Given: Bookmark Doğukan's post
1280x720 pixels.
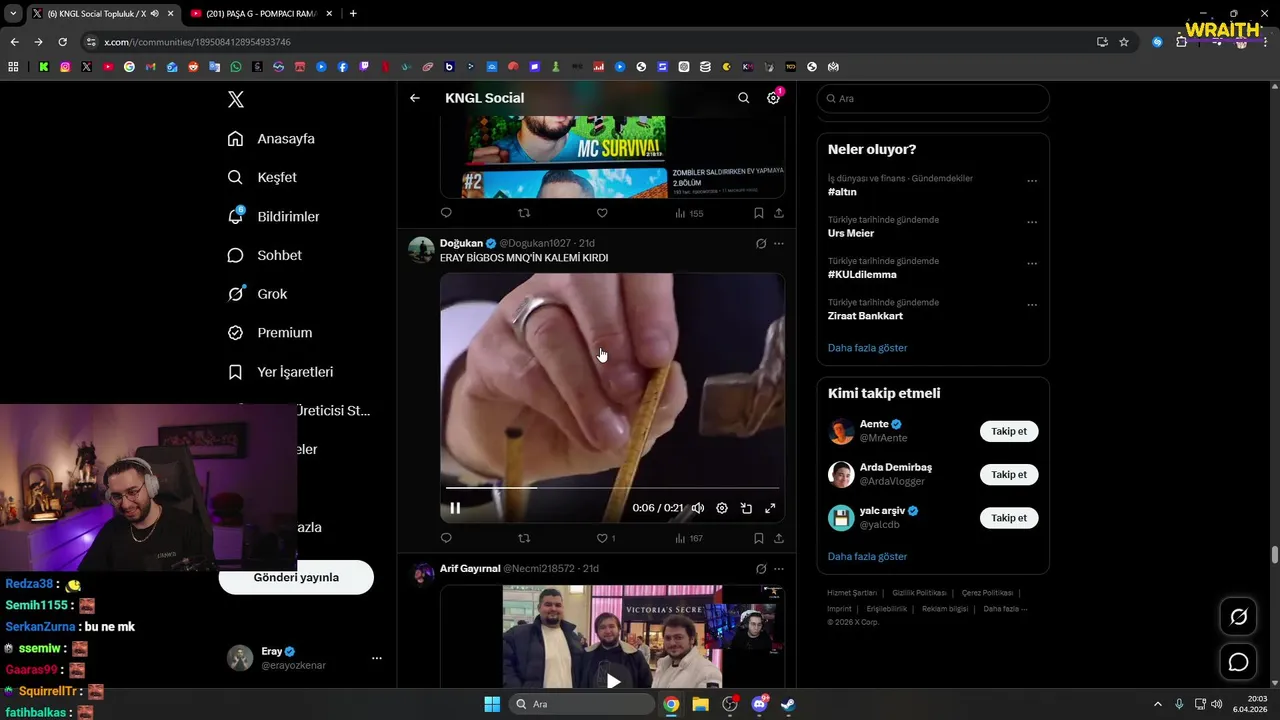Looking at the screenshot, I should click(x=758, y=538).
